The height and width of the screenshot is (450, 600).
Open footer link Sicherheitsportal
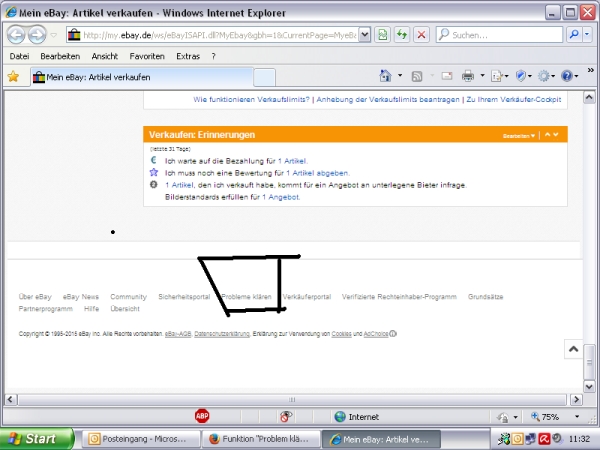[184, 297]
